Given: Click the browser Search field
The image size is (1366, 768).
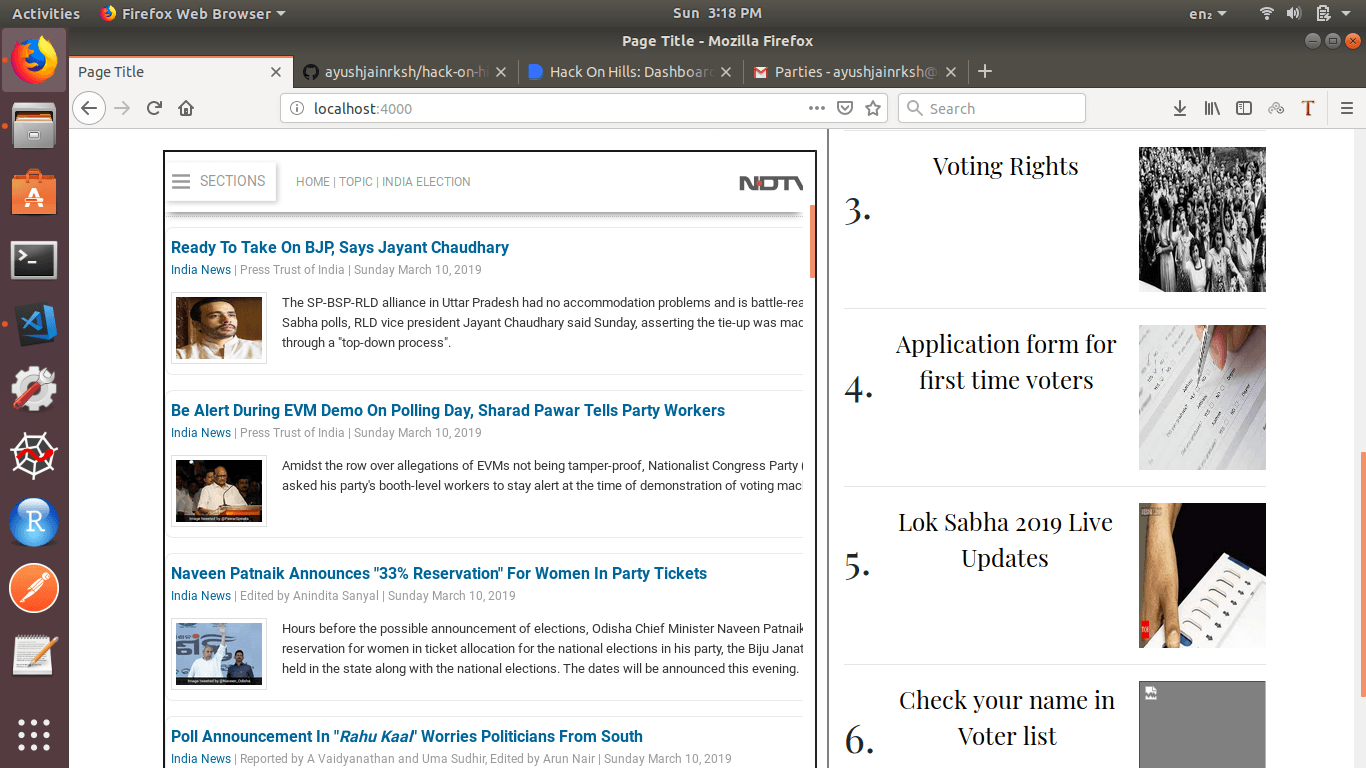Looking at the screenshot, I should (992, 108).
